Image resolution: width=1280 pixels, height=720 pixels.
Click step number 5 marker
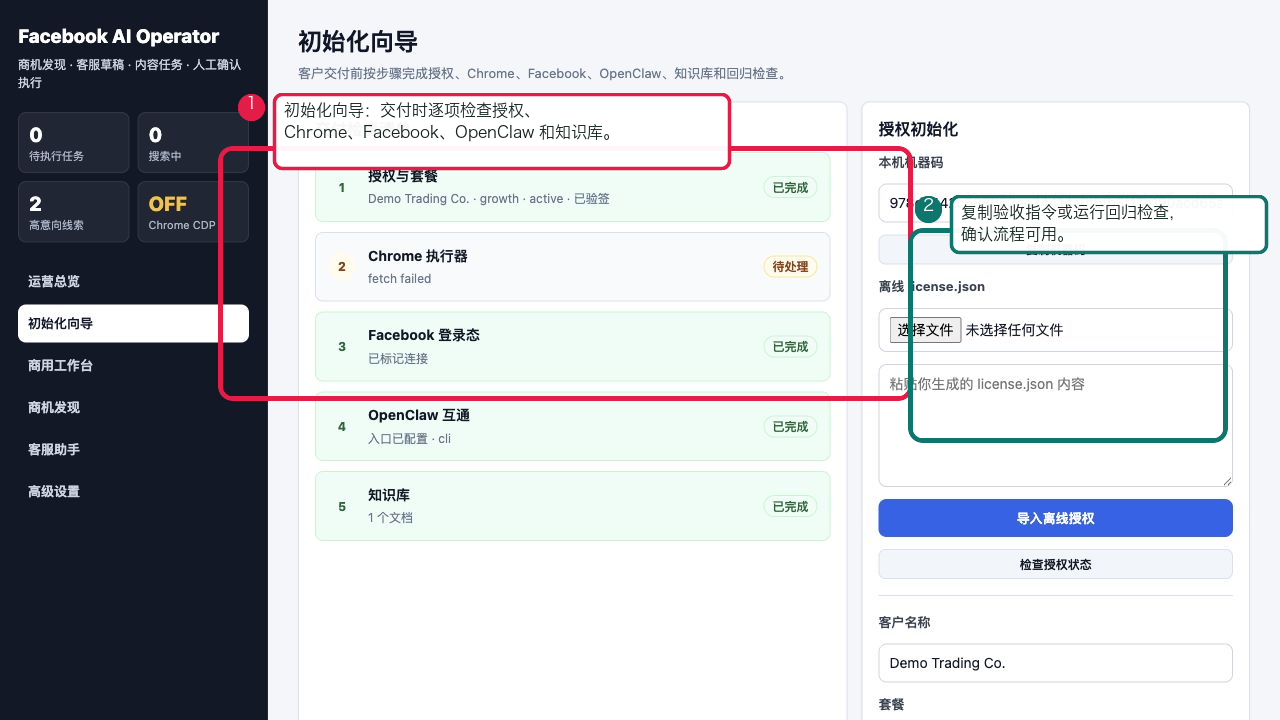342,507
